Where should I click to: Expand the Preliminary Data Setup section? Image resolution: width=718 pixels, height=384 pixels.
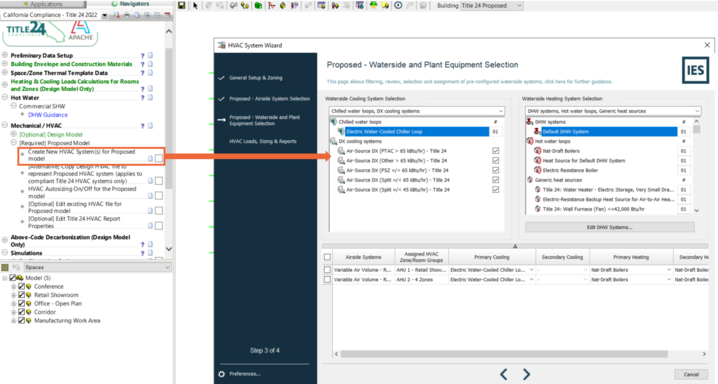coord(5,55)
